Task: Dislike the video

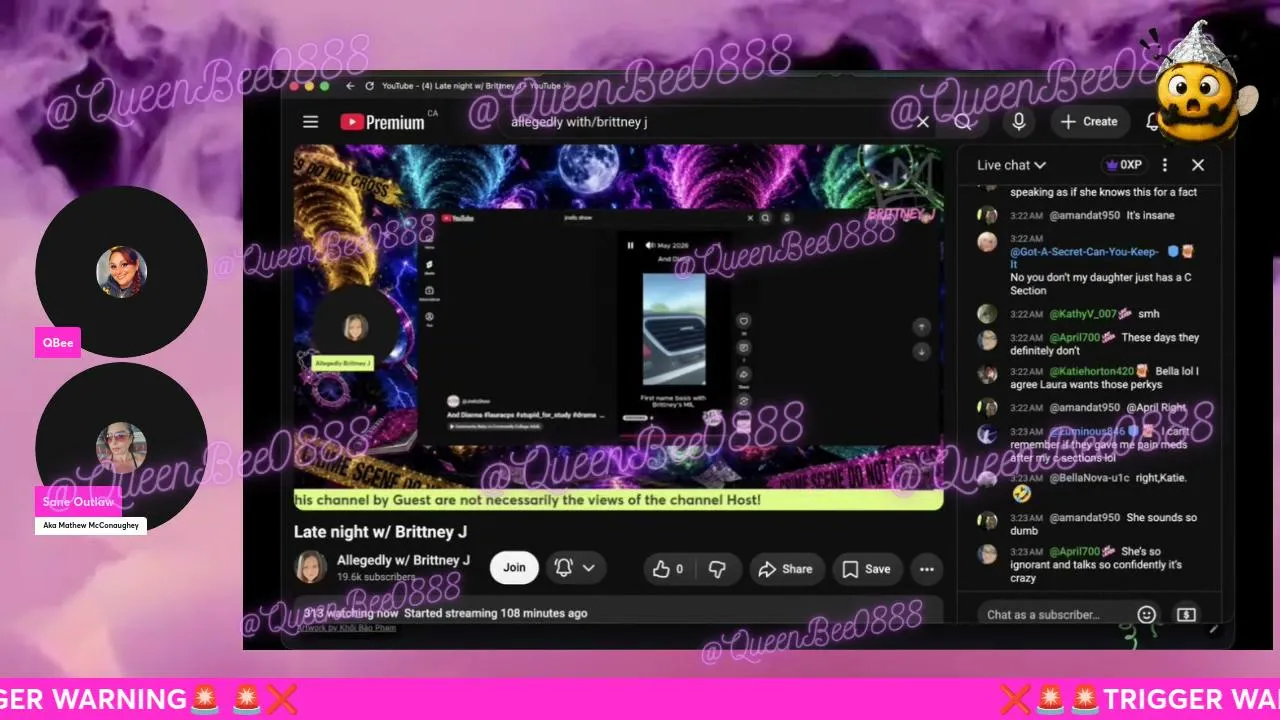Action: [717, 569]
